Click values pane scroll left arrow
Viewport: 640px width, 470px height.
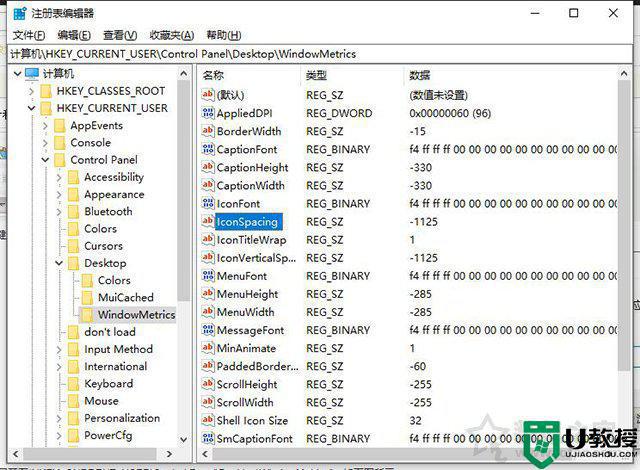(205, 454)
